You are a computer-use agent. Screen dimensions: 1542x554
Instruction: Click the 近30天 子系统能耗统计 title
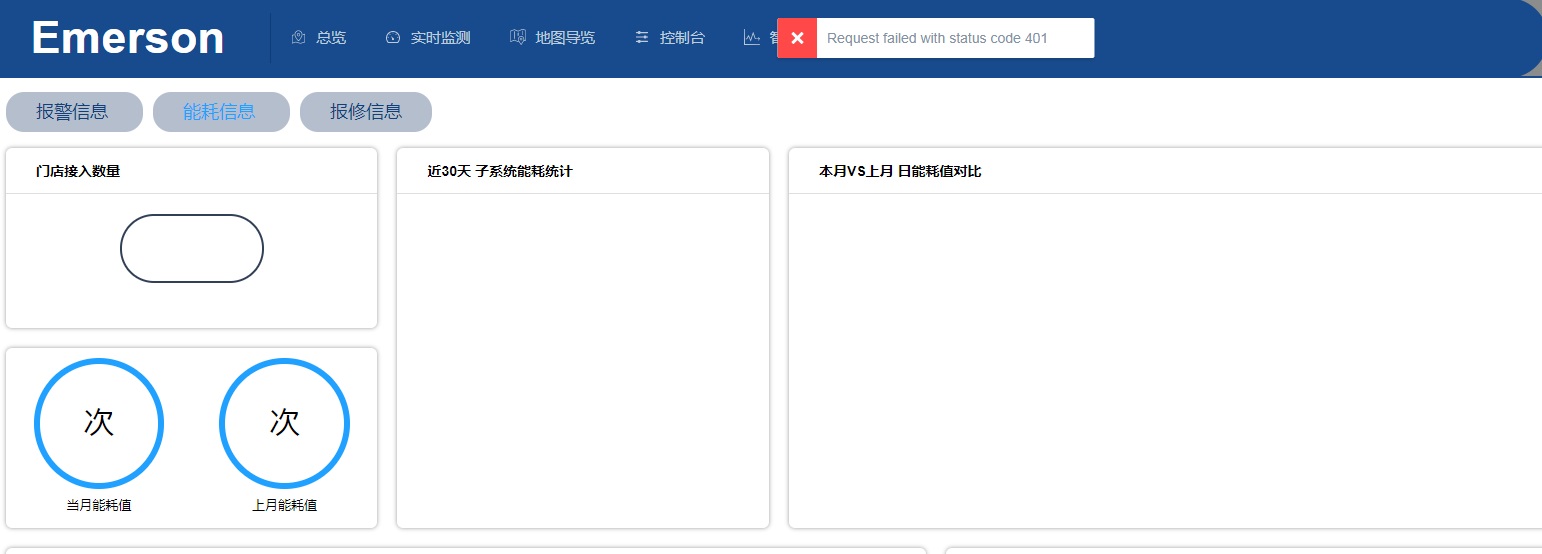tap(500, 171)
